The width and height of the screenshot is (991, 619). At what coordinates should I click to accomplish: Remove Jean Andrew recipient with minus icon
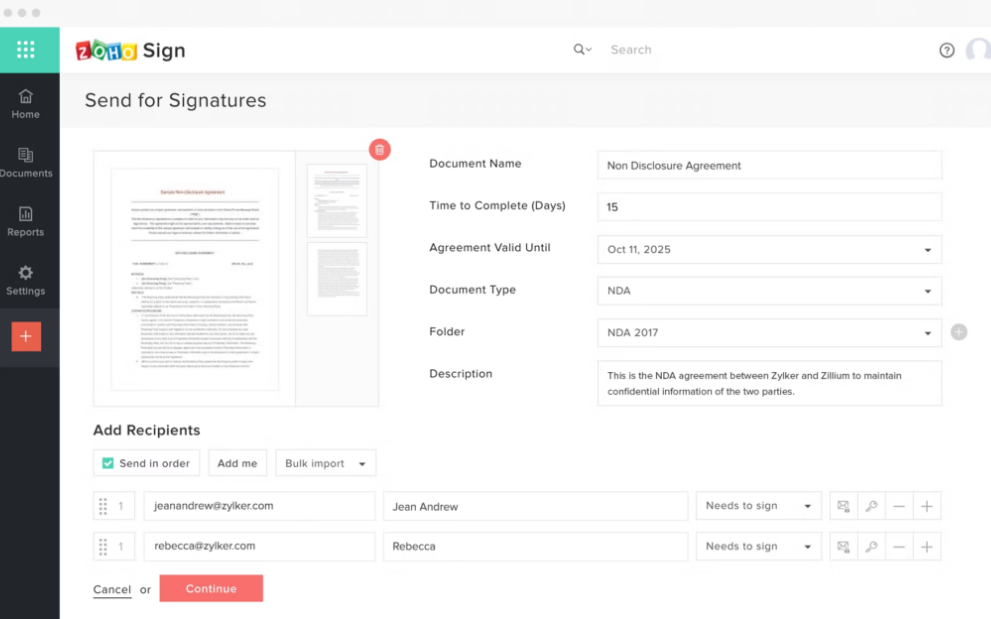(899, 506)
